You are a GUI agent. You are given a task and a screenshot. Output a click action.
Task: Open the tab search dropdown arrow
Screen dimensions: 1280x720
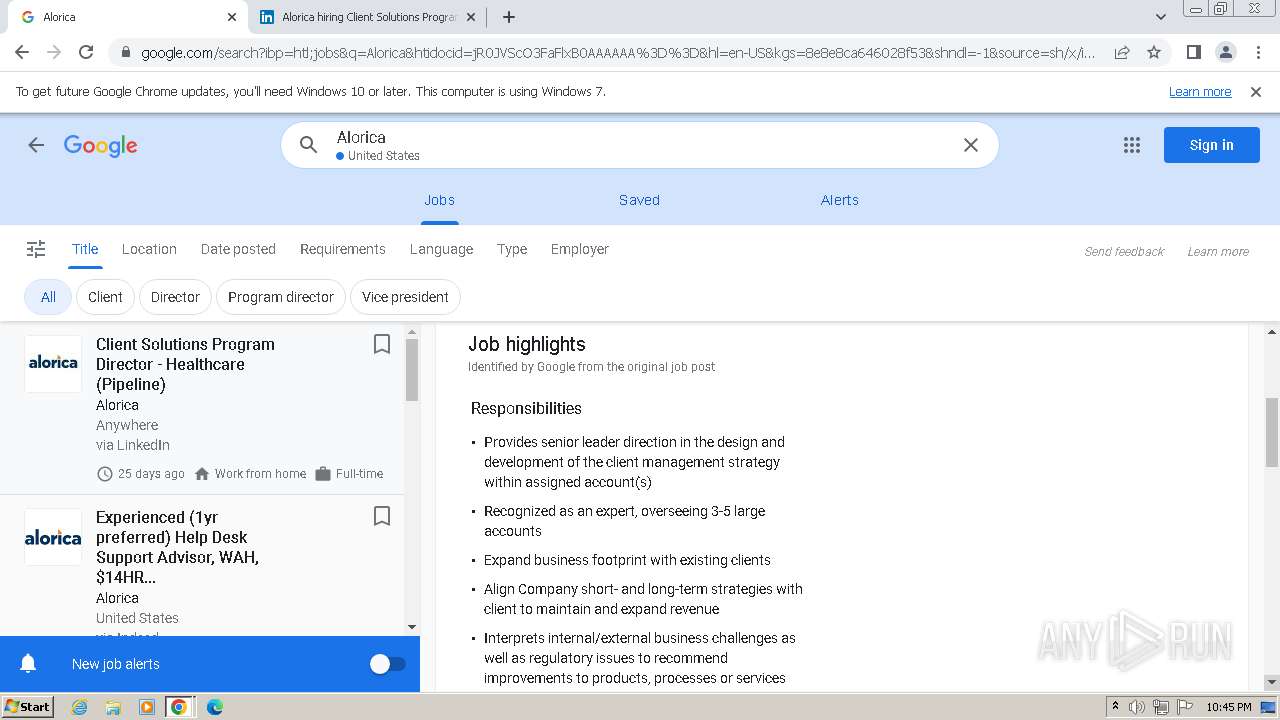coord(1161,17)
